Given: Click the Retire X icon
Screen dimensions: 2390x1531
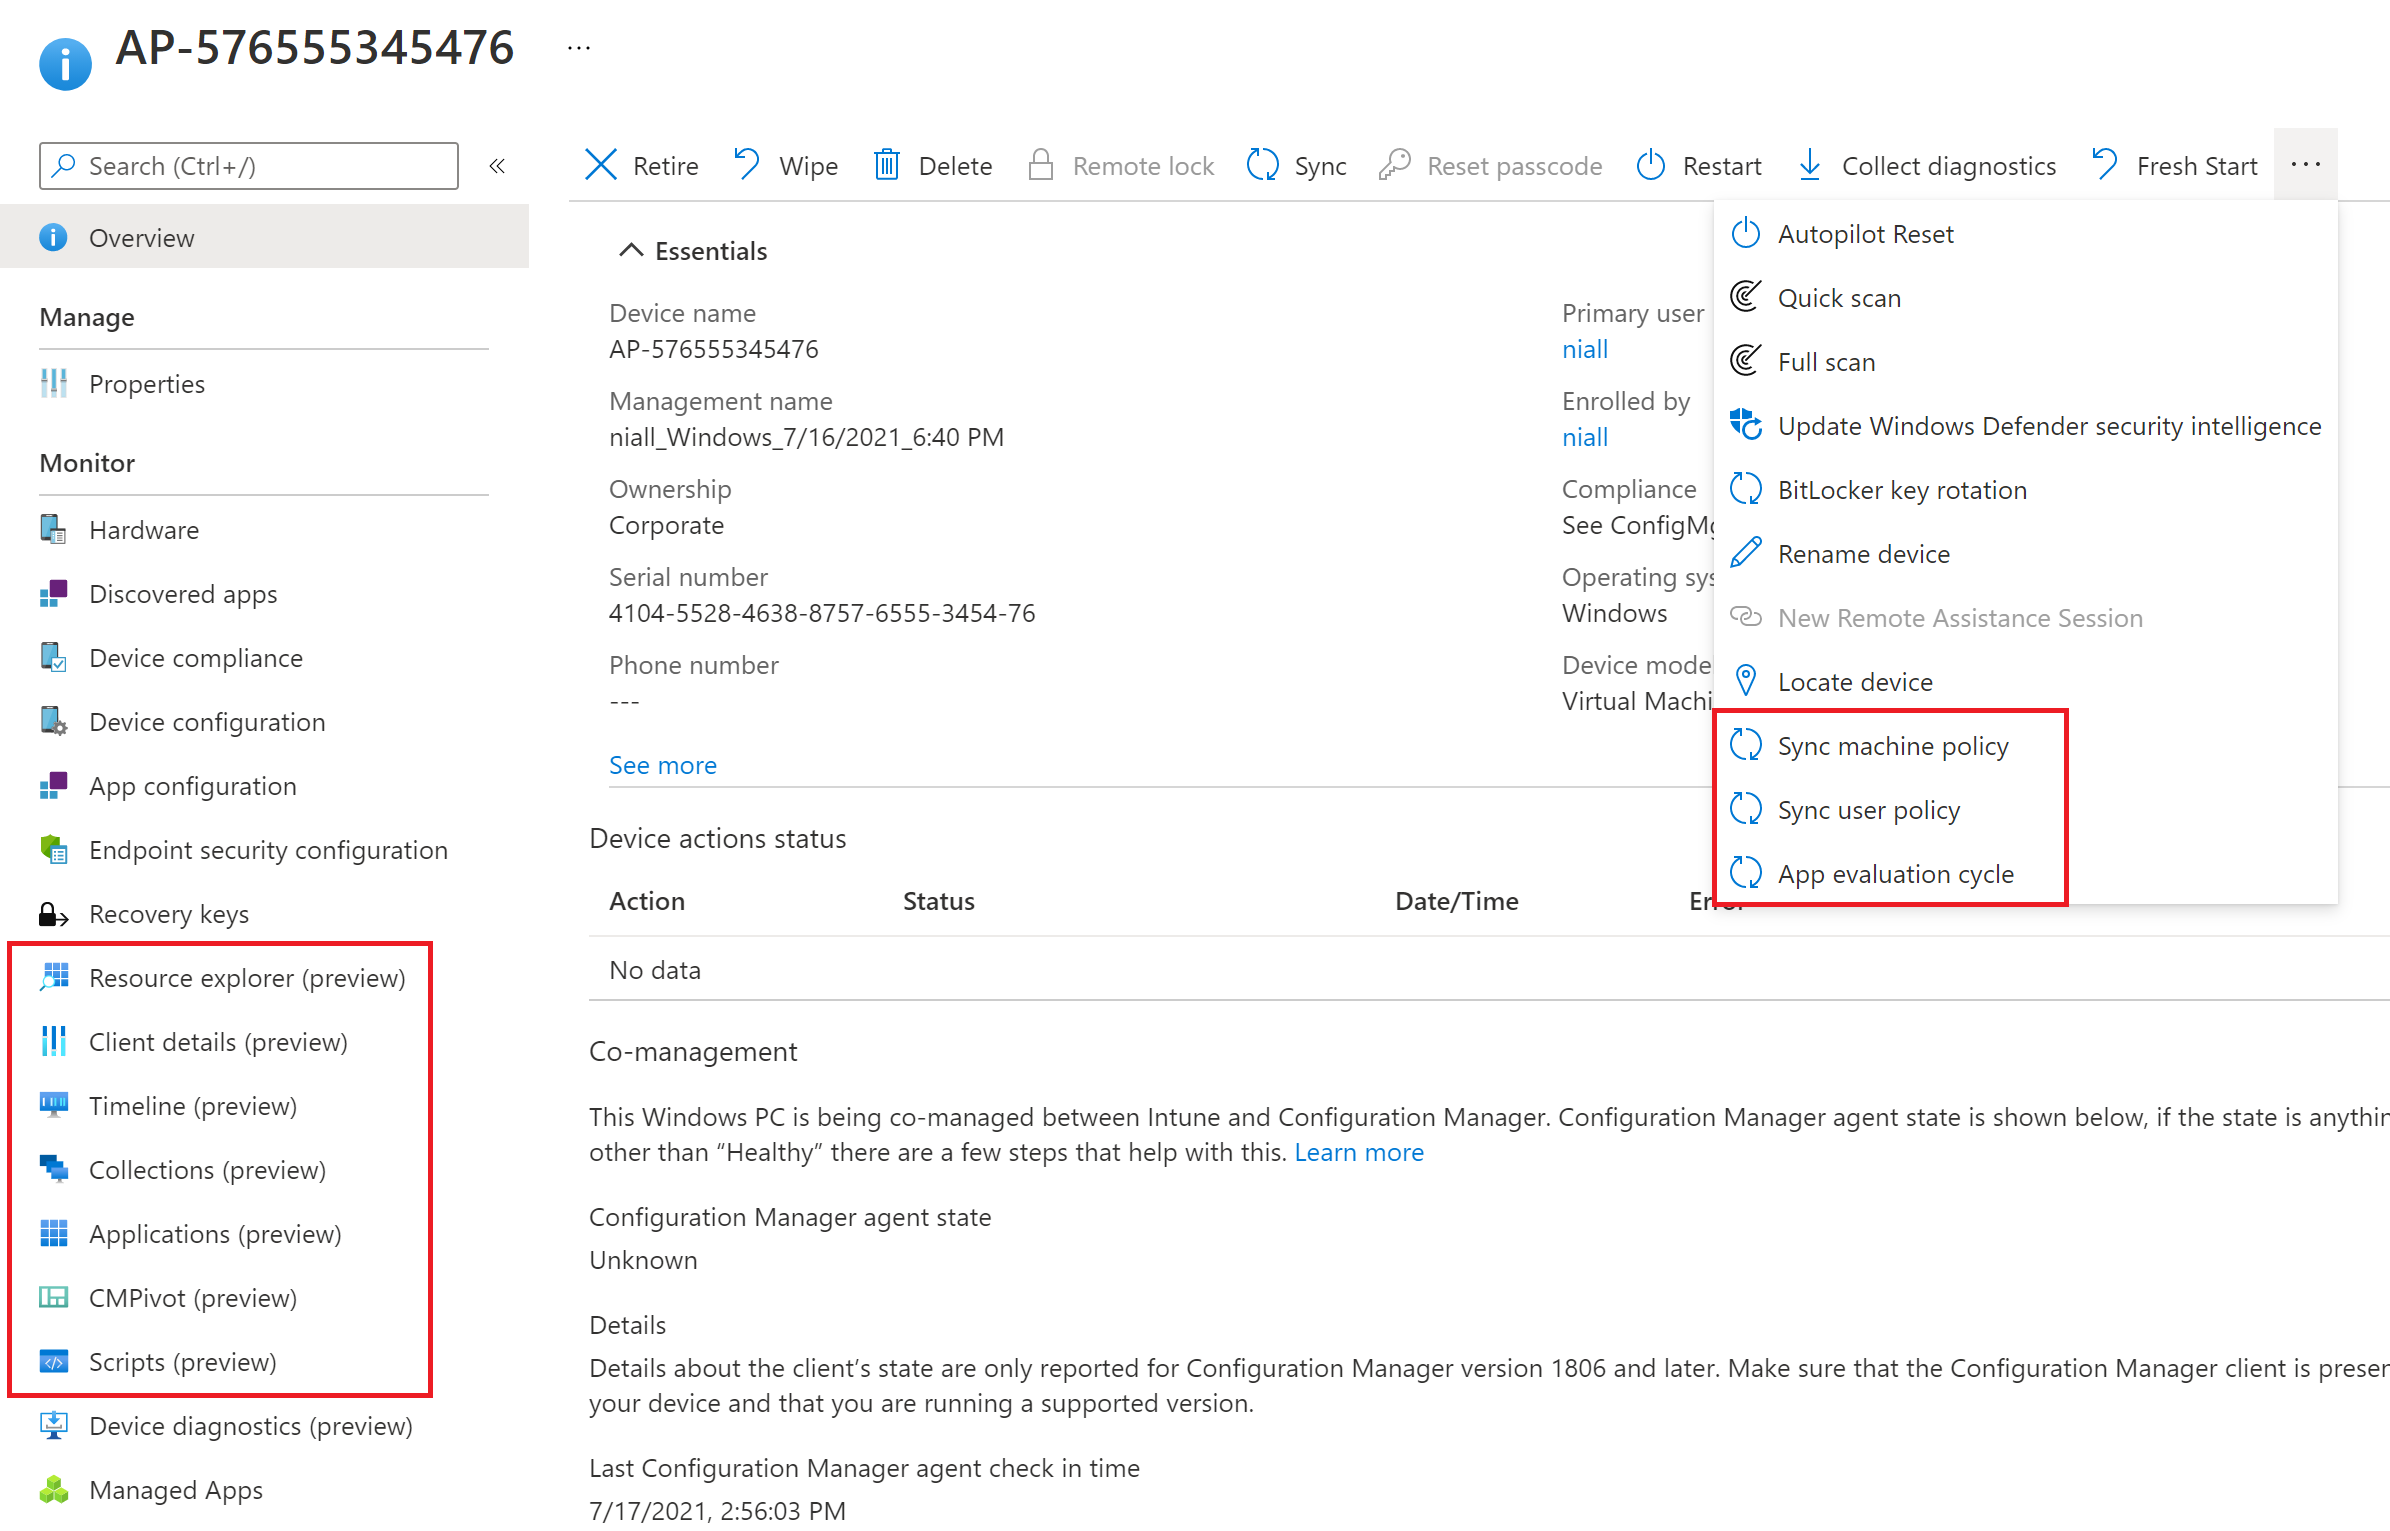Looking at the screenshot, I should [601, 165].
